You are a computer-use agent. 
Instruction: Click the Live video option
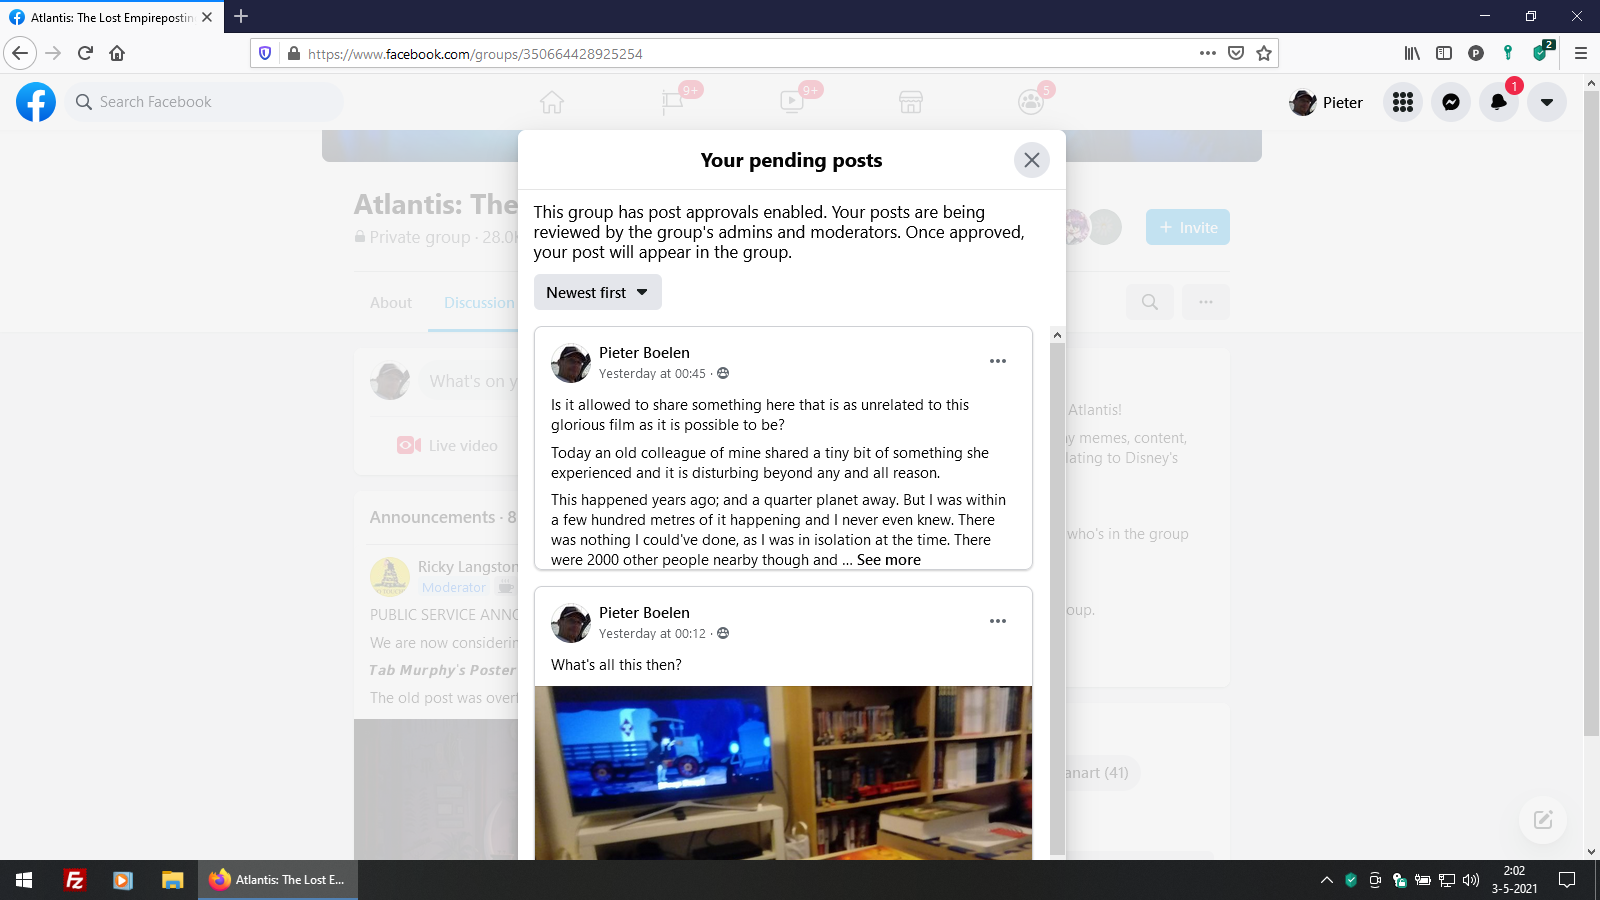[x=448, y=446]
